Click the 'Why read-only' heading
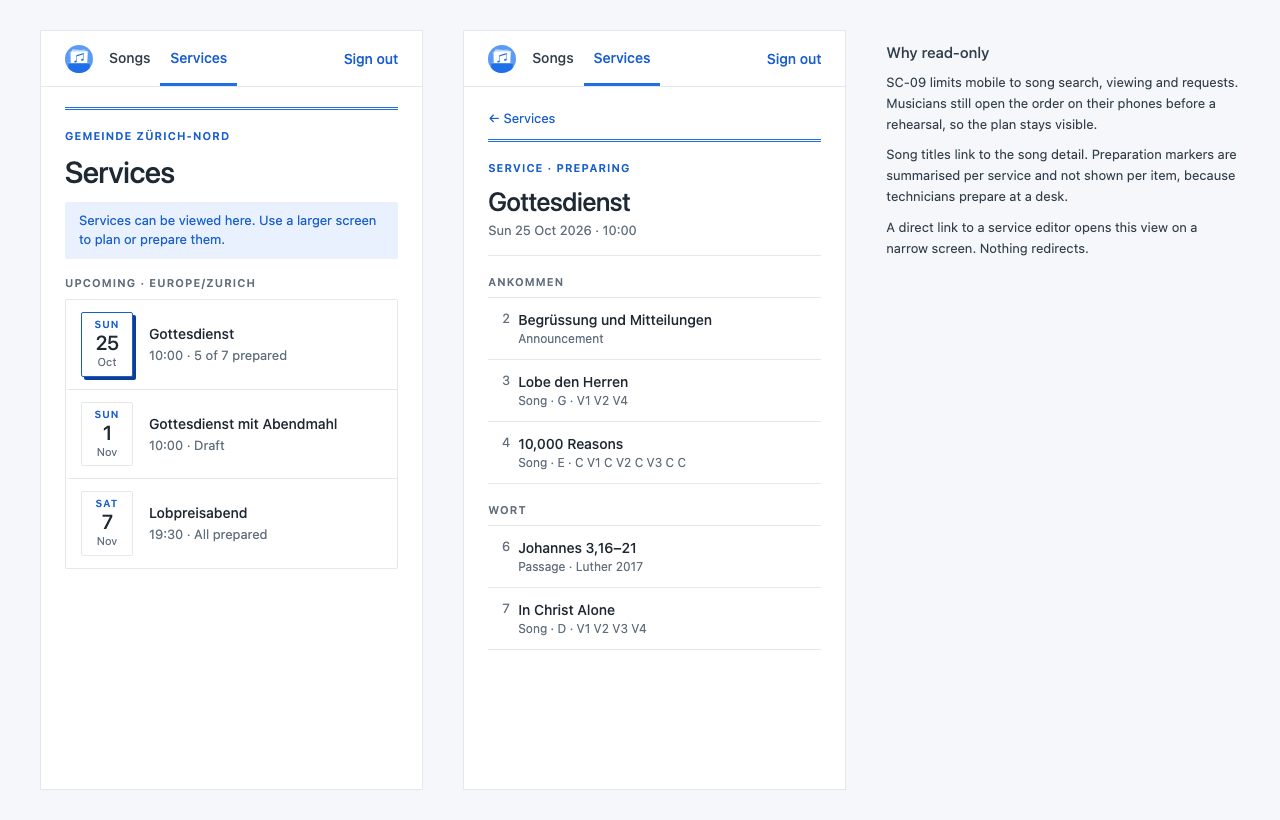Image resolution: width=1280 pixels, height=820 pixels. (x=937, y=53)
